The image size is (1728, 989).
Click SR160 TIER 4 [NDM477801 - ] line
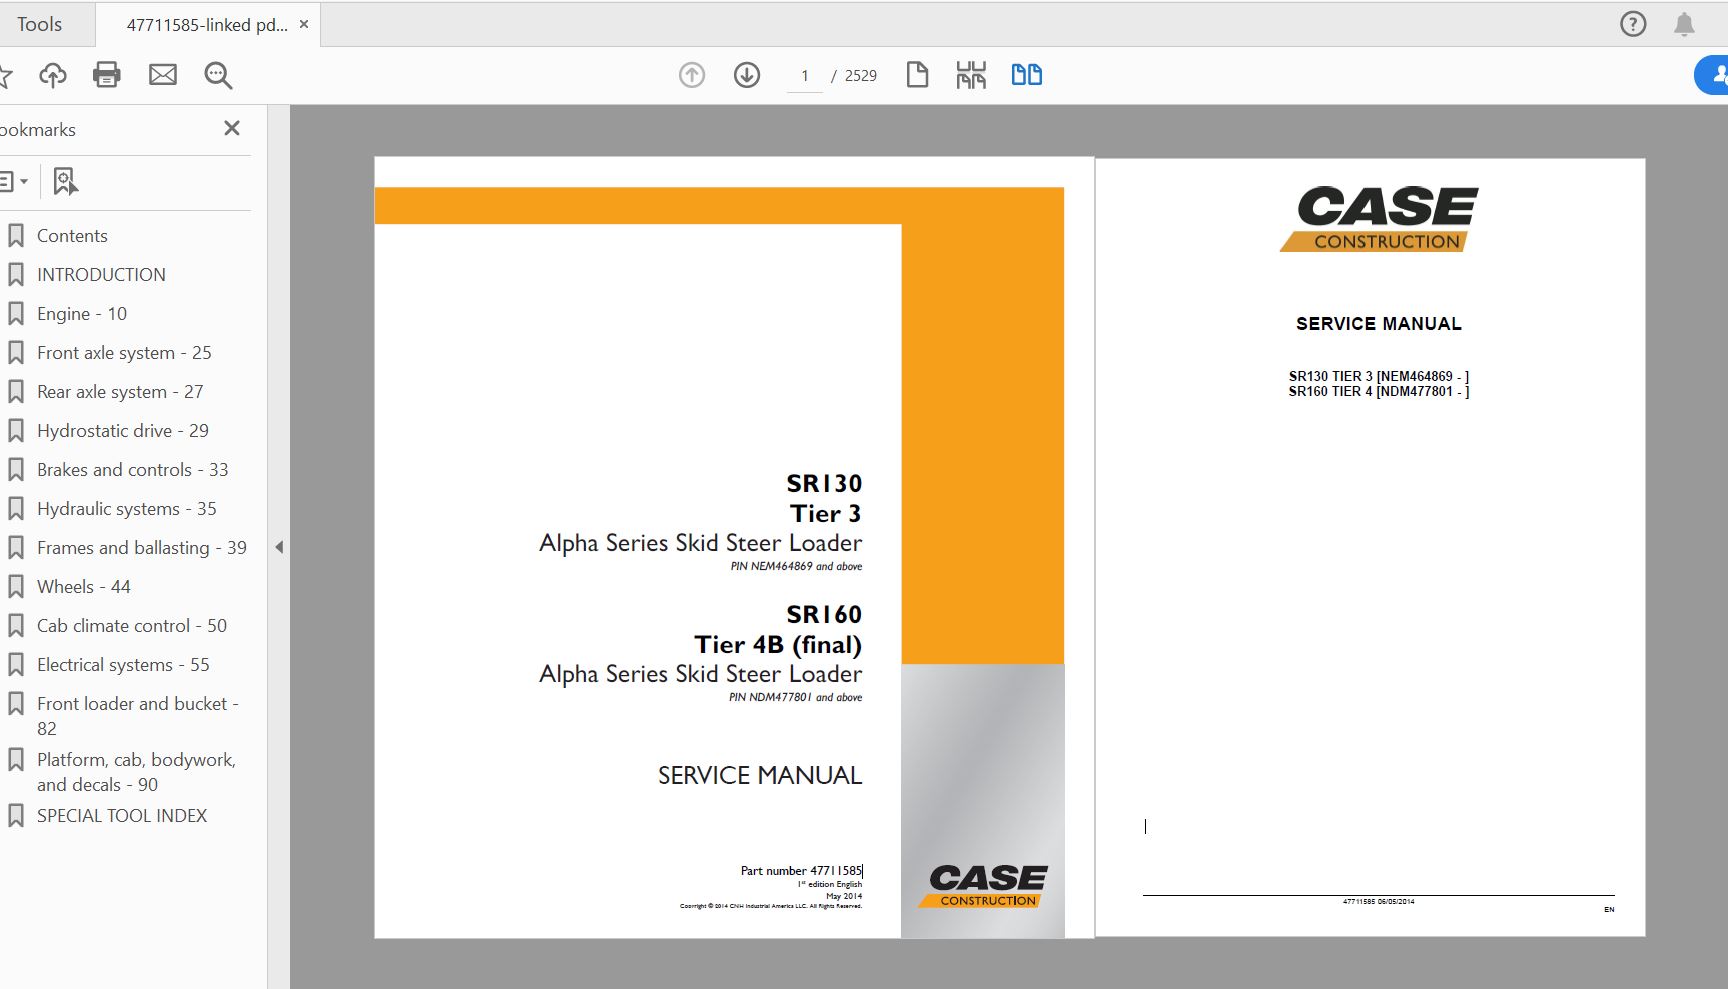(x=1379, y=392)
